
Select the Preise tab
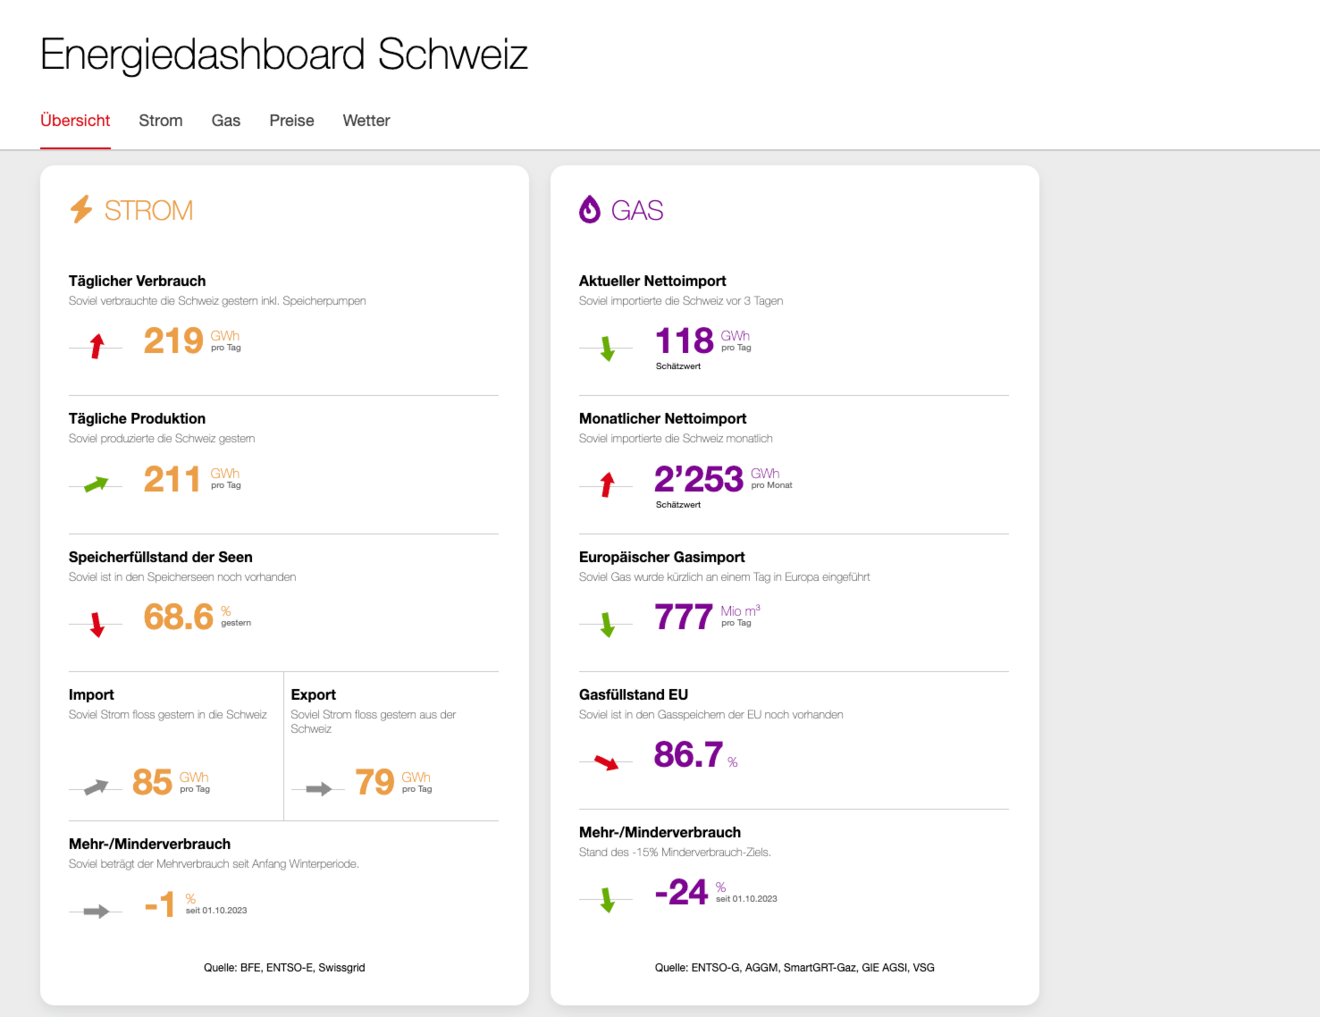tap(291, 120)
